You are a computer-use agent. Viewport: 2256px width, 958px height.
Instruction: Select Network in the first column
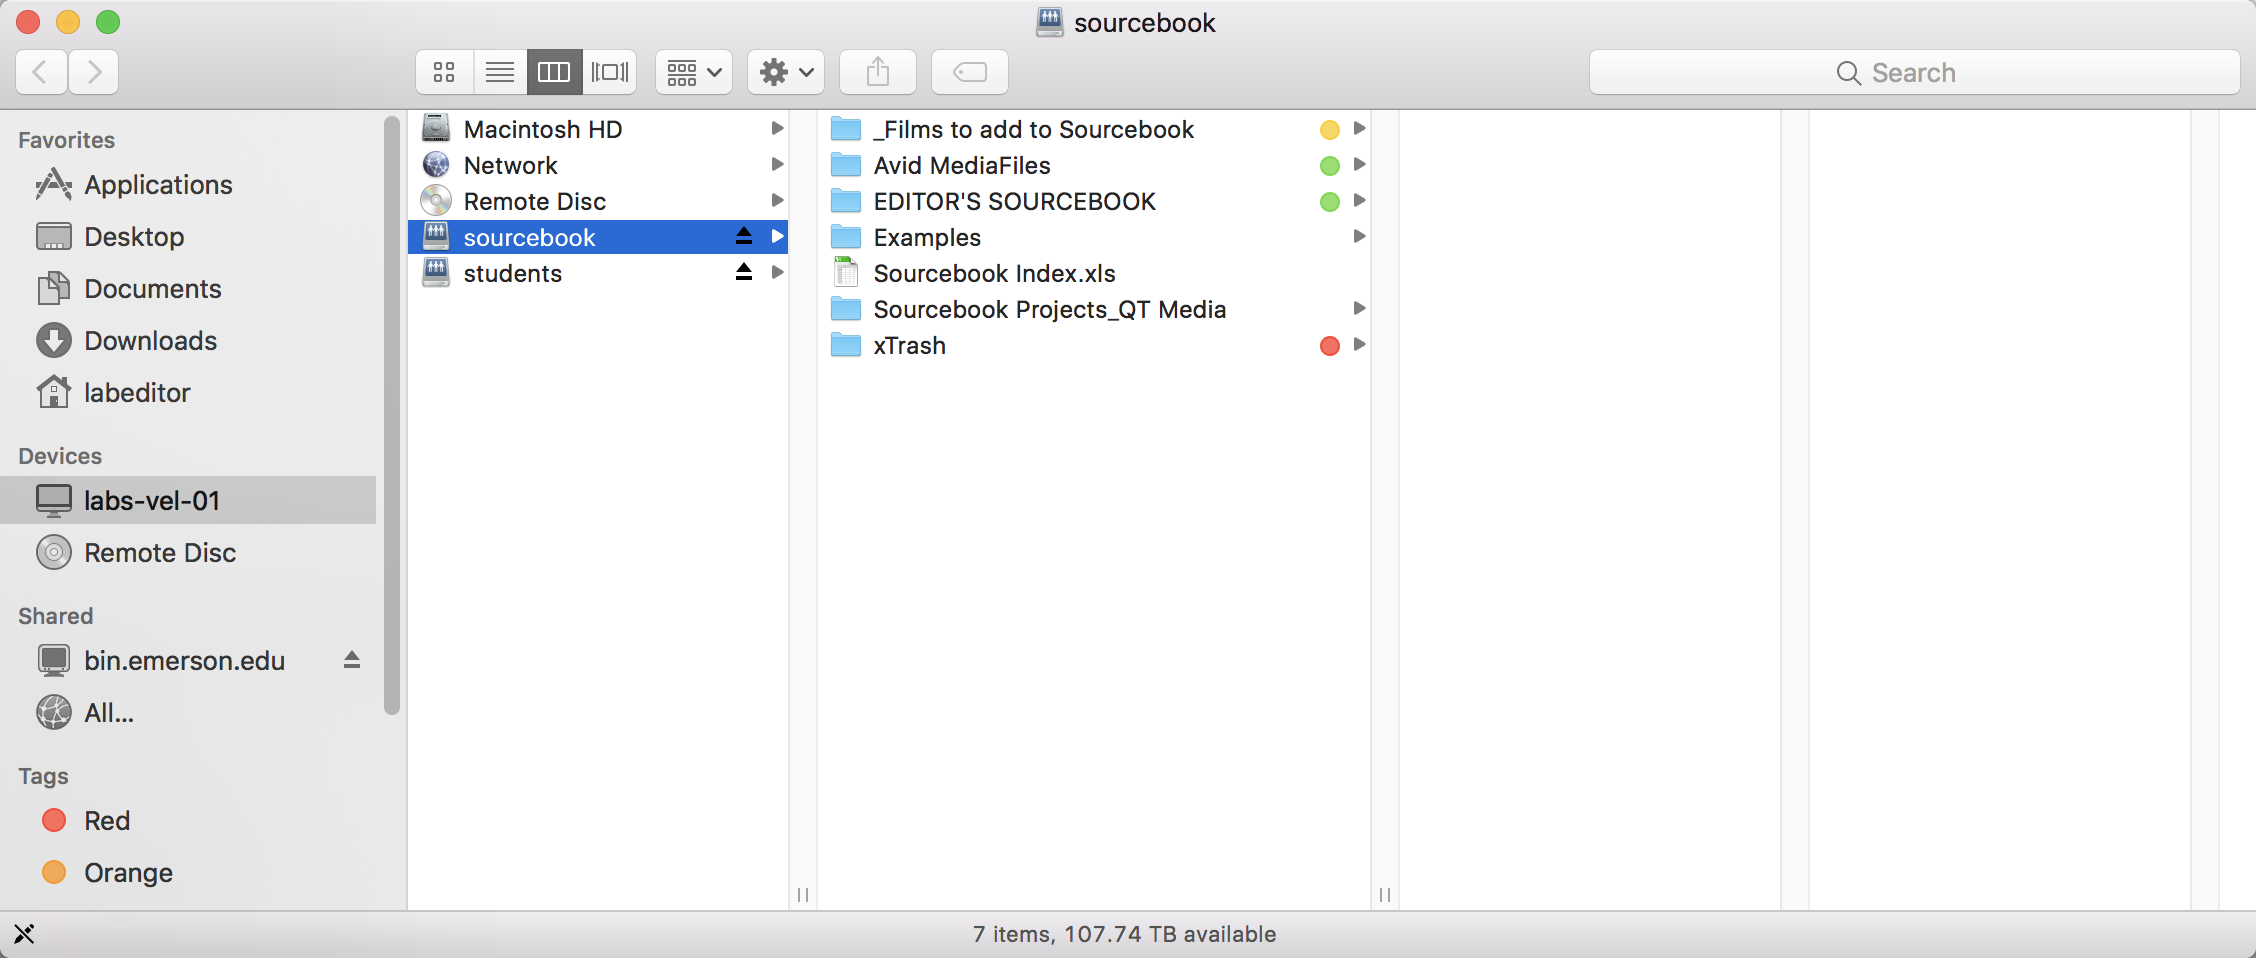(x=598, y=165)
